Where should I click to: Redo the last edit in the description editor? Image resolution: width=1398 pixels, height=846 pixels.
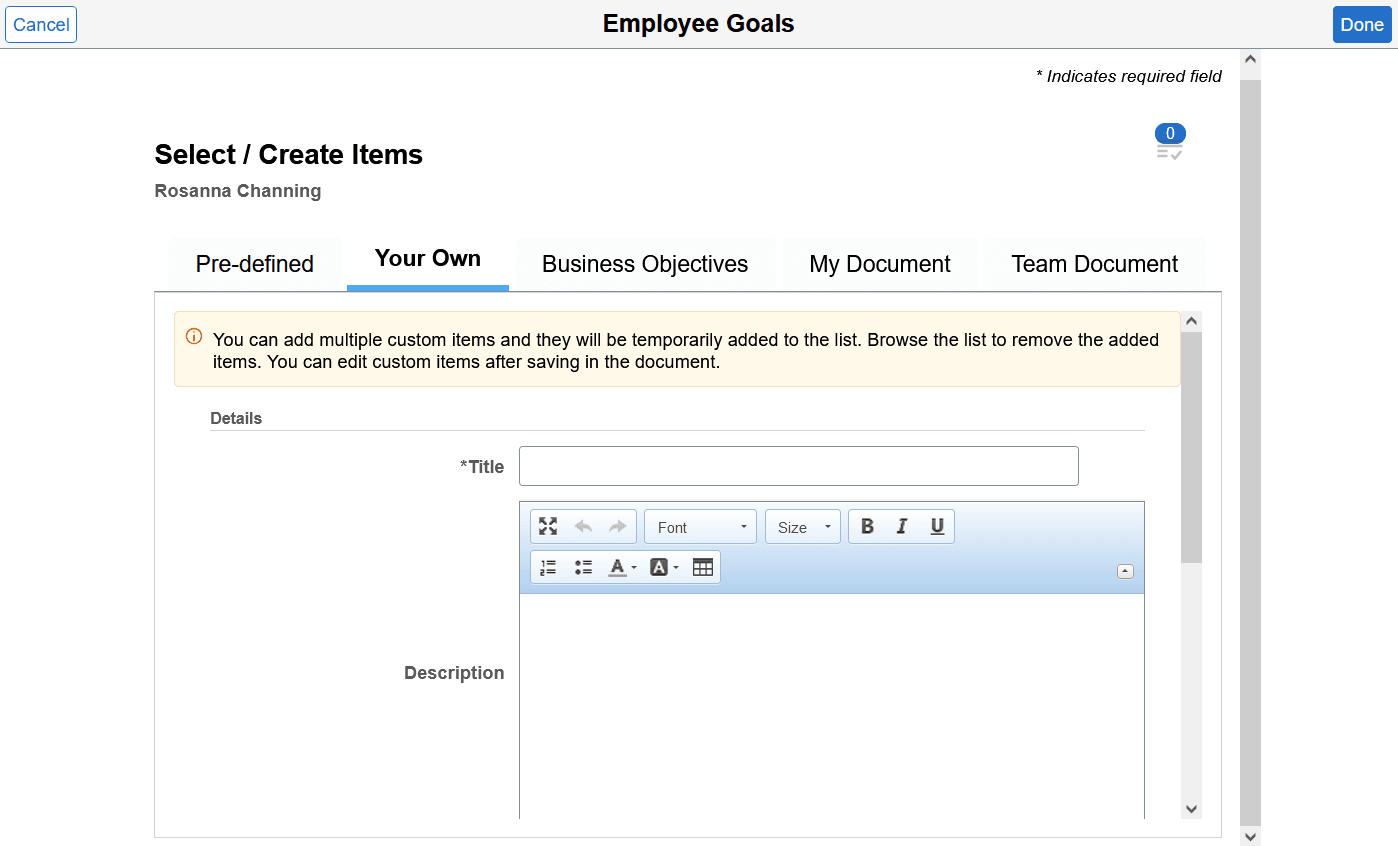617,525
